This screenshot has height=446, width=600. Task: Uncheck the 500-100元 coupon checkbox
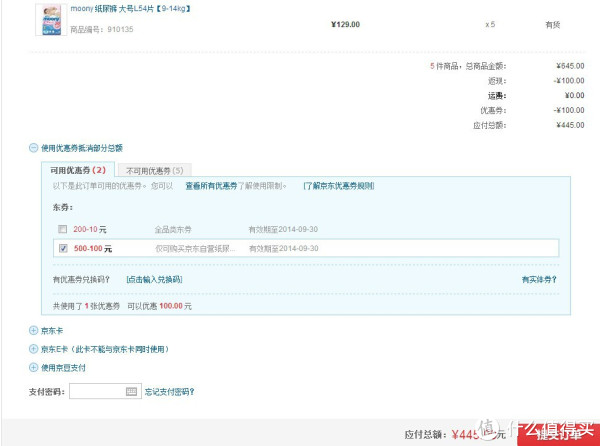tap(63, 249)
